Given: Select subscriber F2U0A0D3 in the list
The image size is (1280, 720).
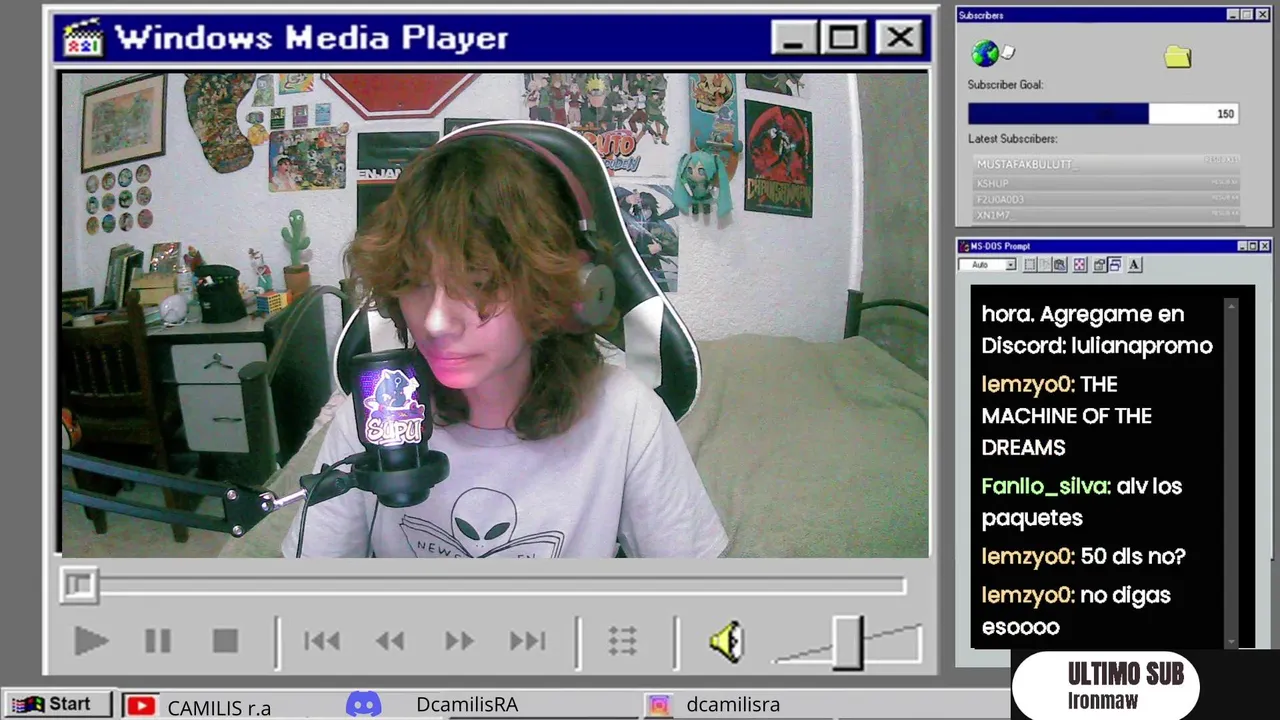Looking at the screenshot, I should 1107,199.
